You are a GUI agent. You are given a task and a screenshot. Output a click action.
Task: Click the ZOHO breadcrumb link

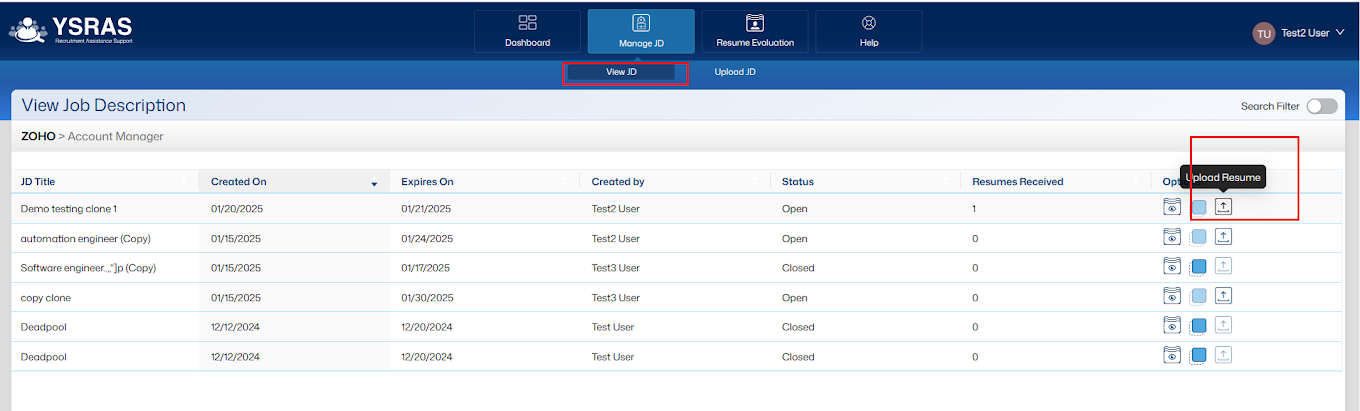pos(38,136)
